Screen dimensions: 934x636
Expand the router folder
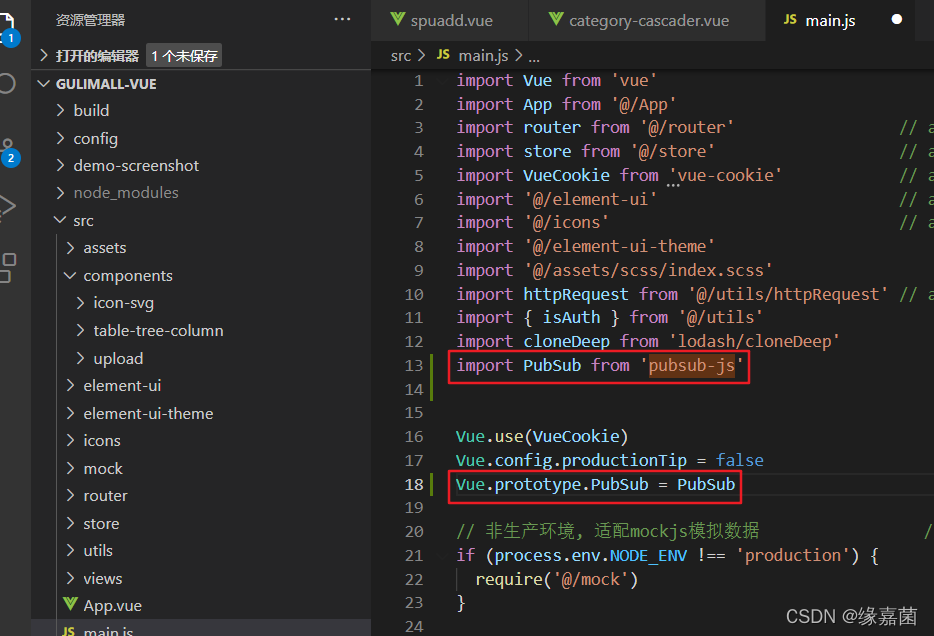click(70, 495)
